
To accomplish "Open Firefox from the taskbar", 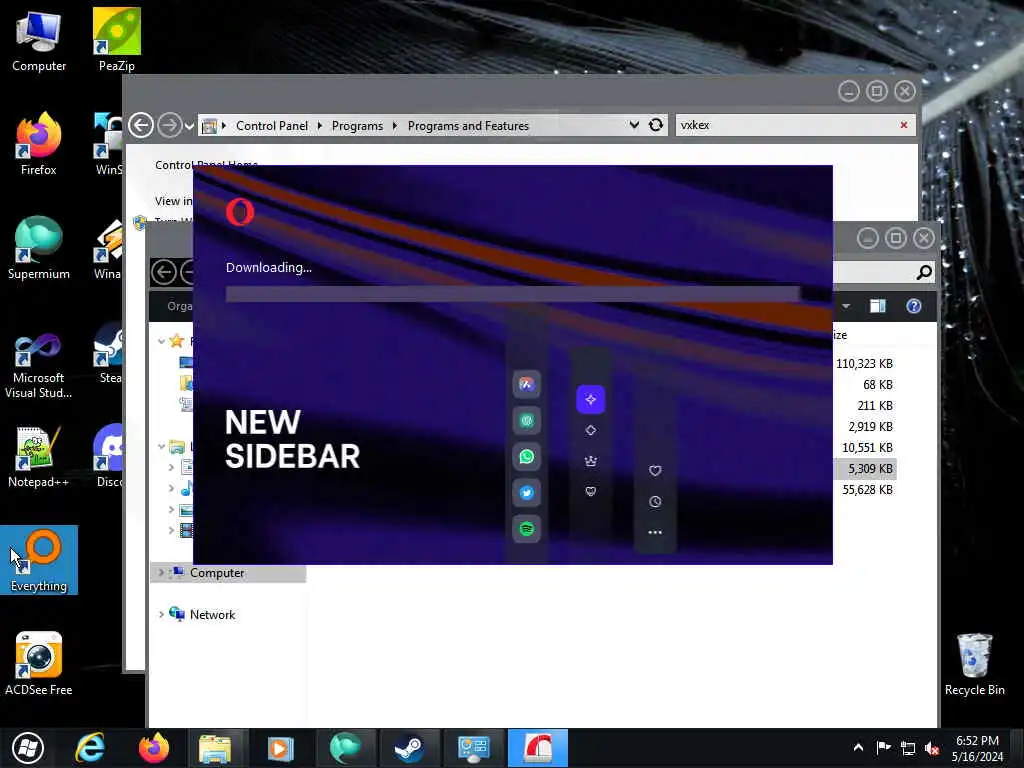I will point(154,748).
